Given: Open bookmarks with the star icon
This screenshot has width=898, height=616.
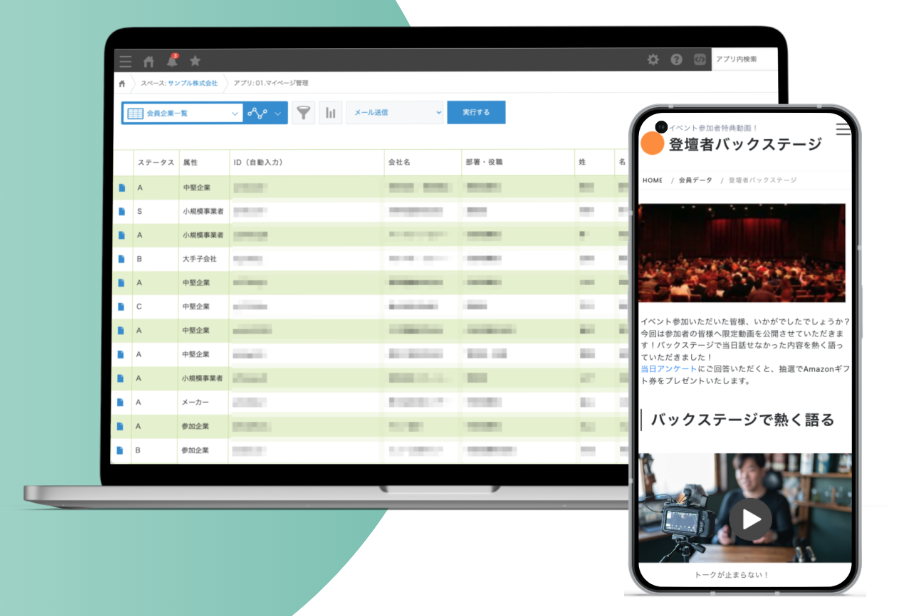Looking at the screenshot, I should (x=195, y=61).
